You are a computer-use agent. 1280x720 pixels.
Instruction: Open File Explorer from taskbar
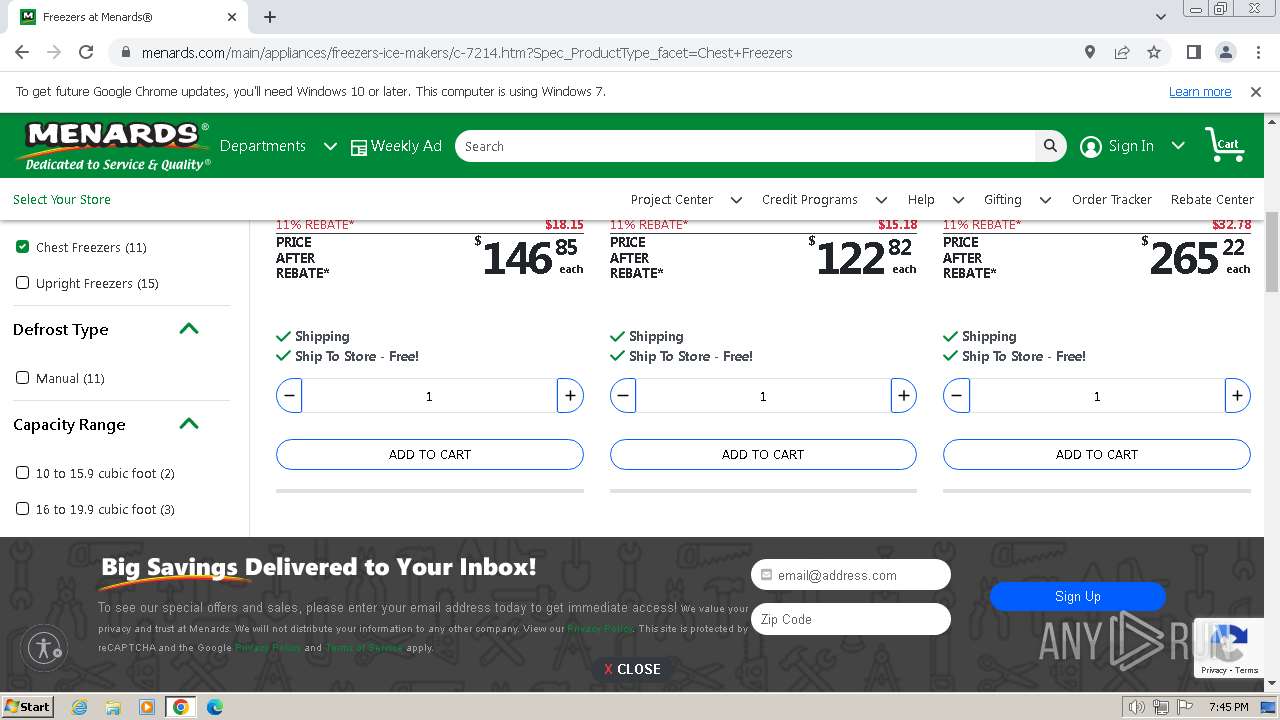pos(113,707)
